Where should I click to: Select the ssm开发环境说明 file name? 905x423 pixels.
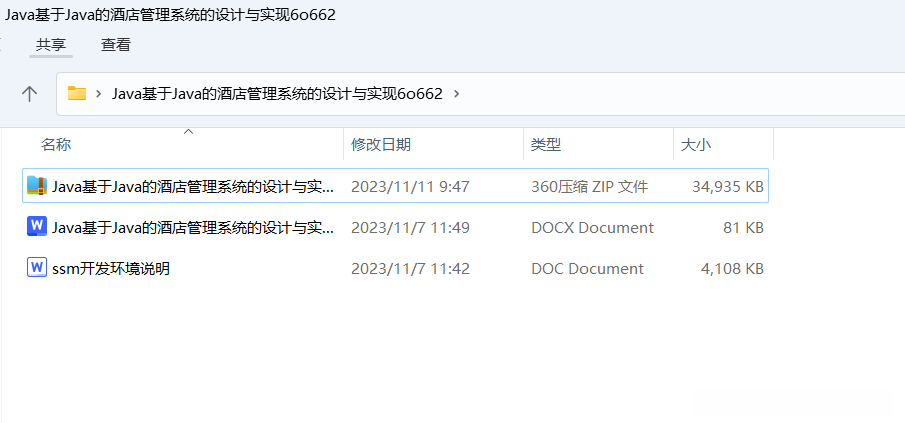(111, 268)
